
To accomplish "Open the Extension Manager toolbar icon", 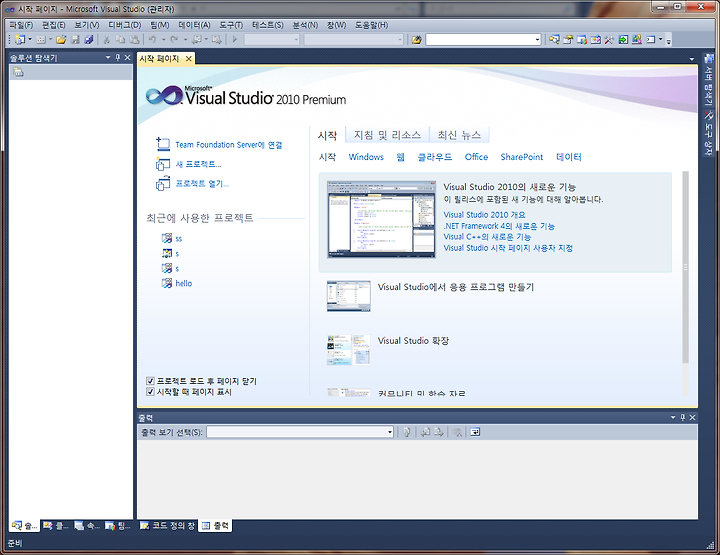I will 636,40.
